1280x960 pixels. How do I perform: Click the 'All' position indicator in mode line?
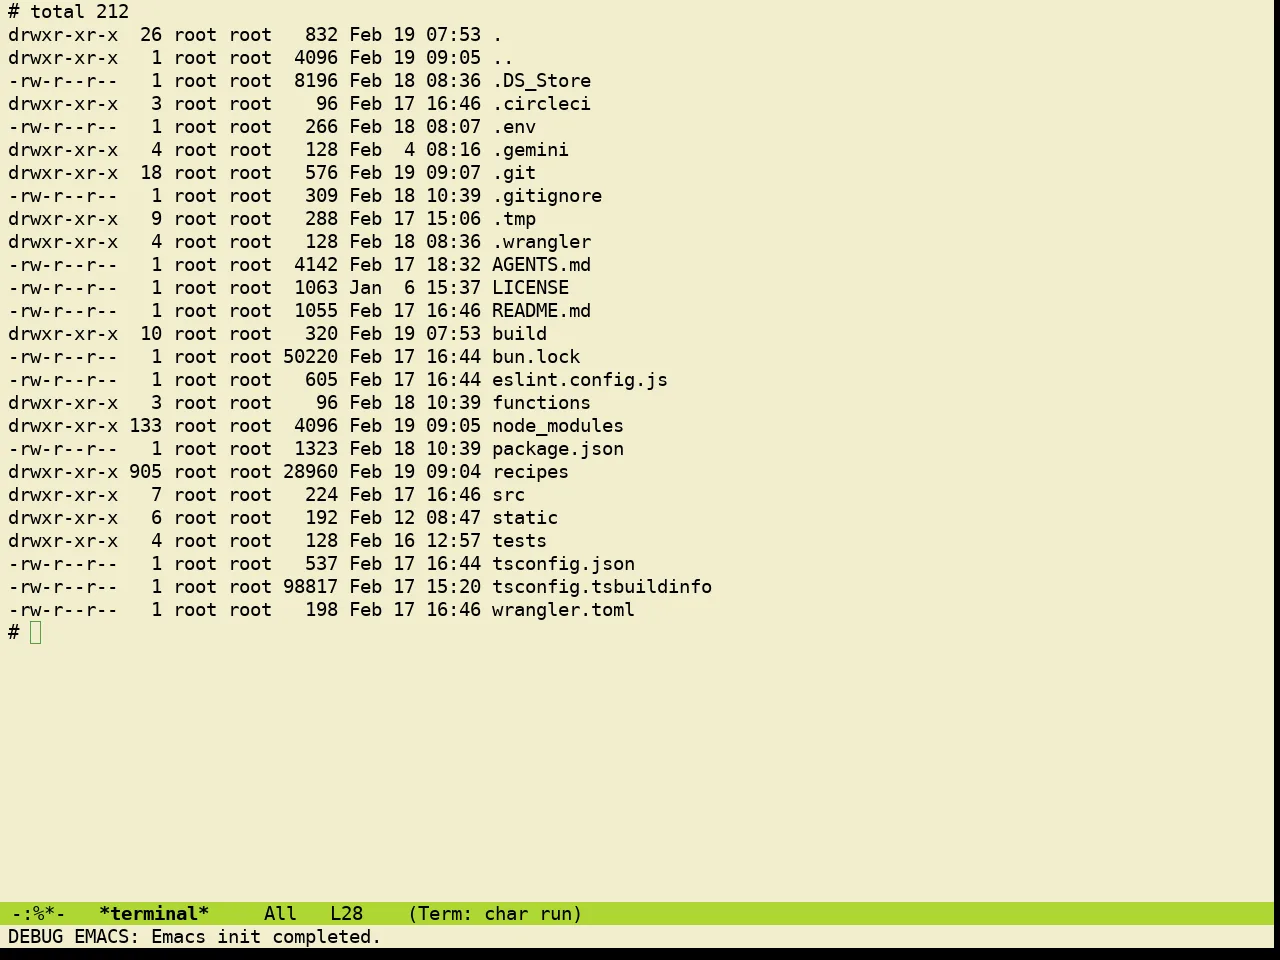pyautogui.click(x=280, y=914)
